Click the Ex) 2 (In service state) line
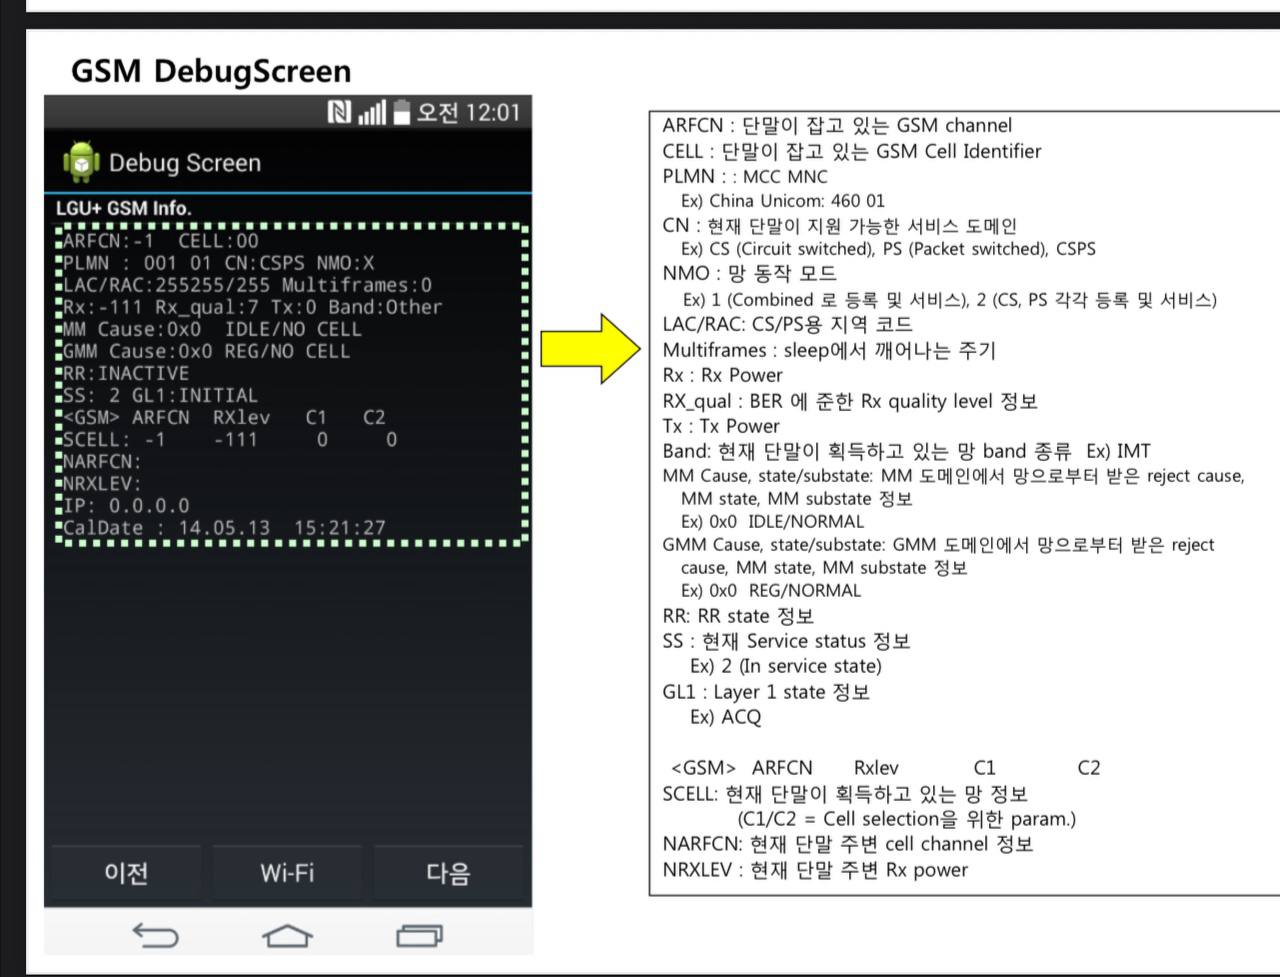This screenshot has height=977, width=1280. (786, 666)
